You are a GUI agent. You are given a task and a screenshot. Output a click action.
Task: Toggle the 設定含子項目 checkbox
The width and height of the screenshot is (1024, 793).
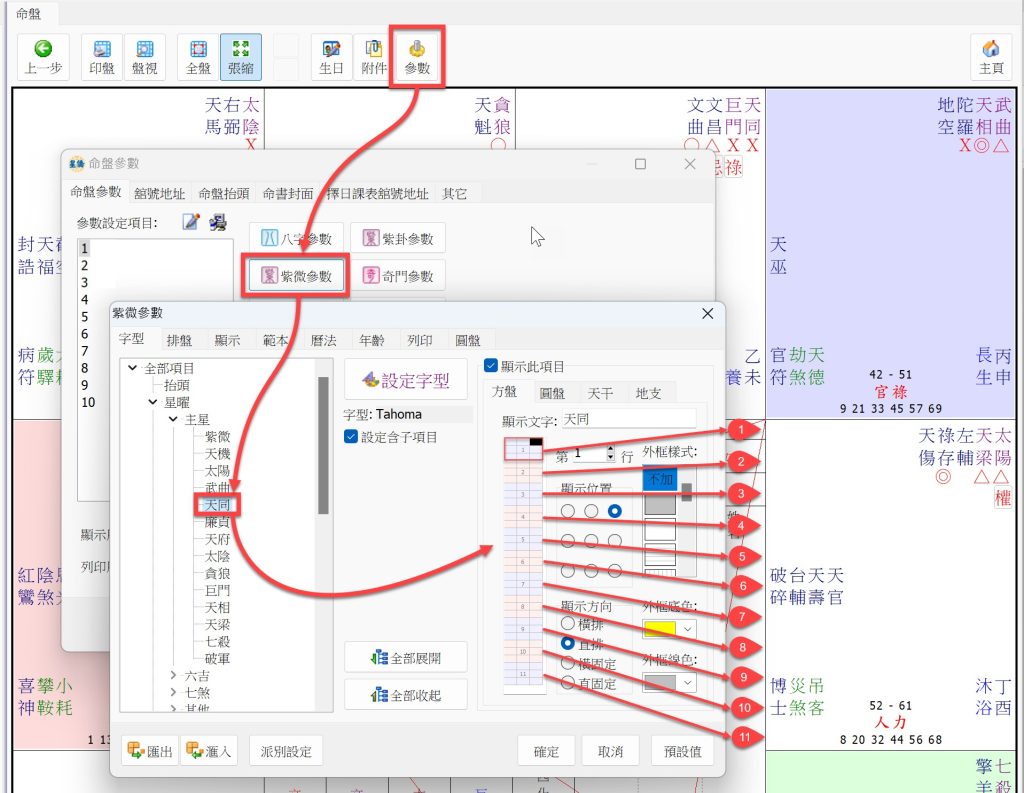[x=350, y=436]
